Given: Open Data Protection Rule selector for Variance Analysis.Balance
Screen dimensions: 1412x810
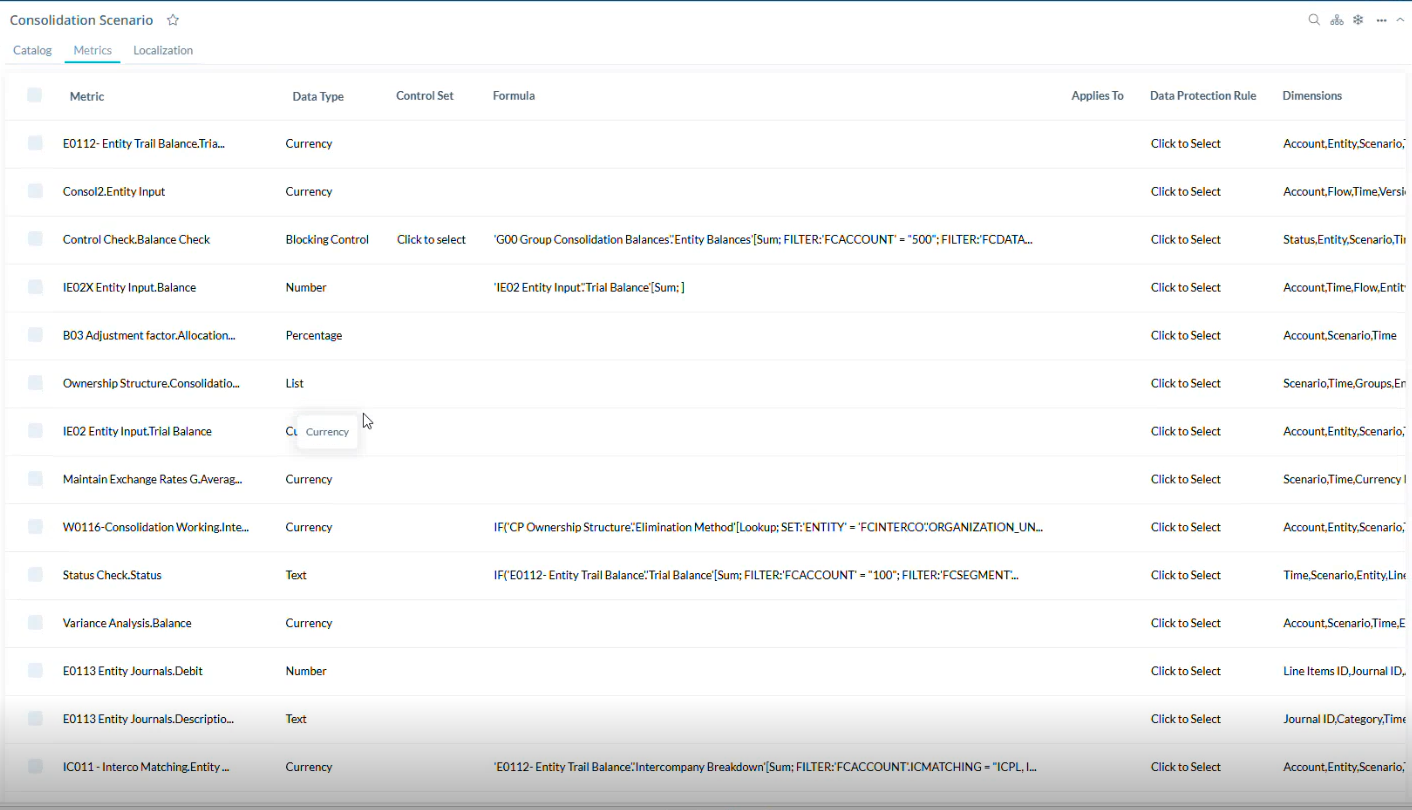Looking at the screenshot, I should 1185,623.
